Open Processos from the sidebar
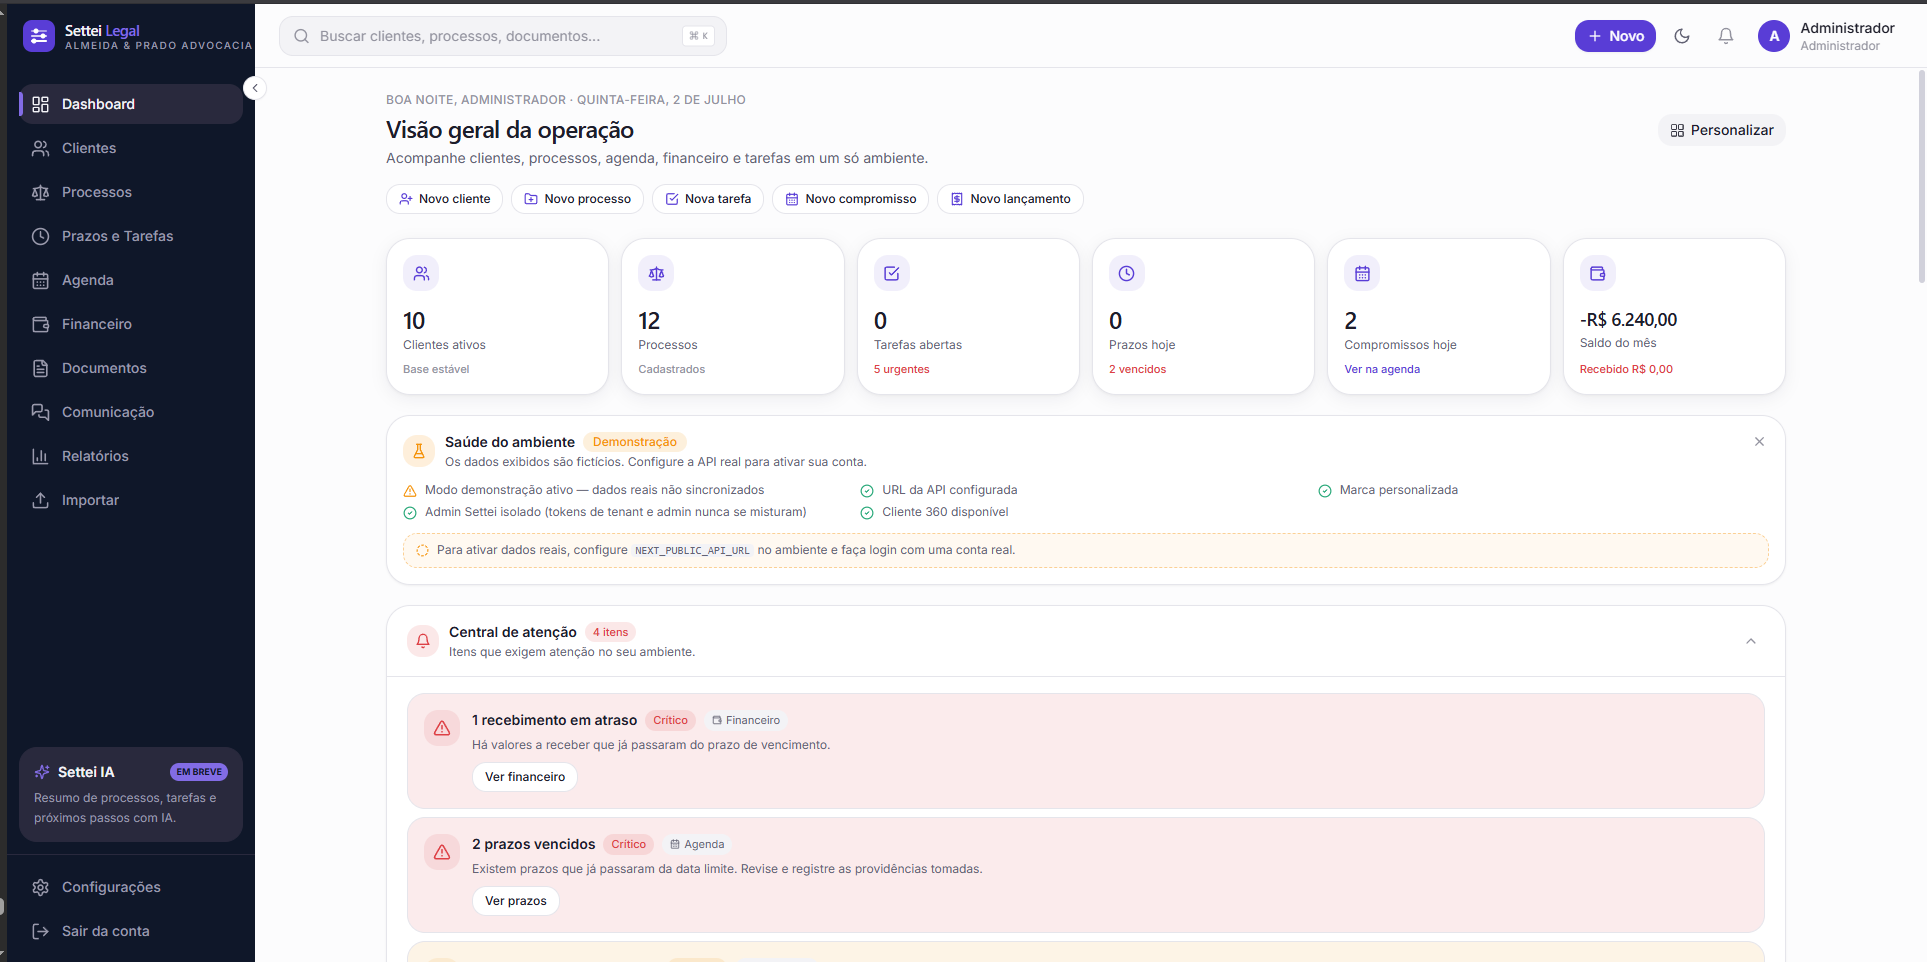Screen dimensions: 1927x962 point(130,192)
